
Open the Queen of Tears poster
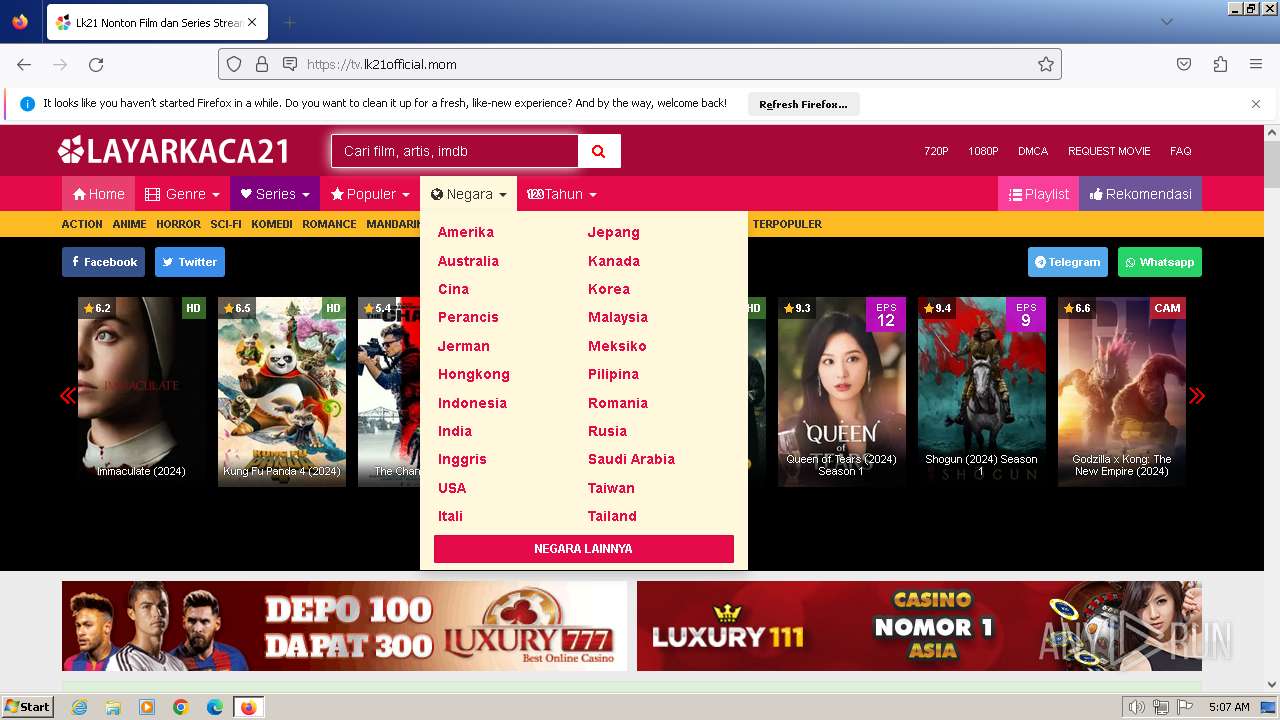coord(842,392)
